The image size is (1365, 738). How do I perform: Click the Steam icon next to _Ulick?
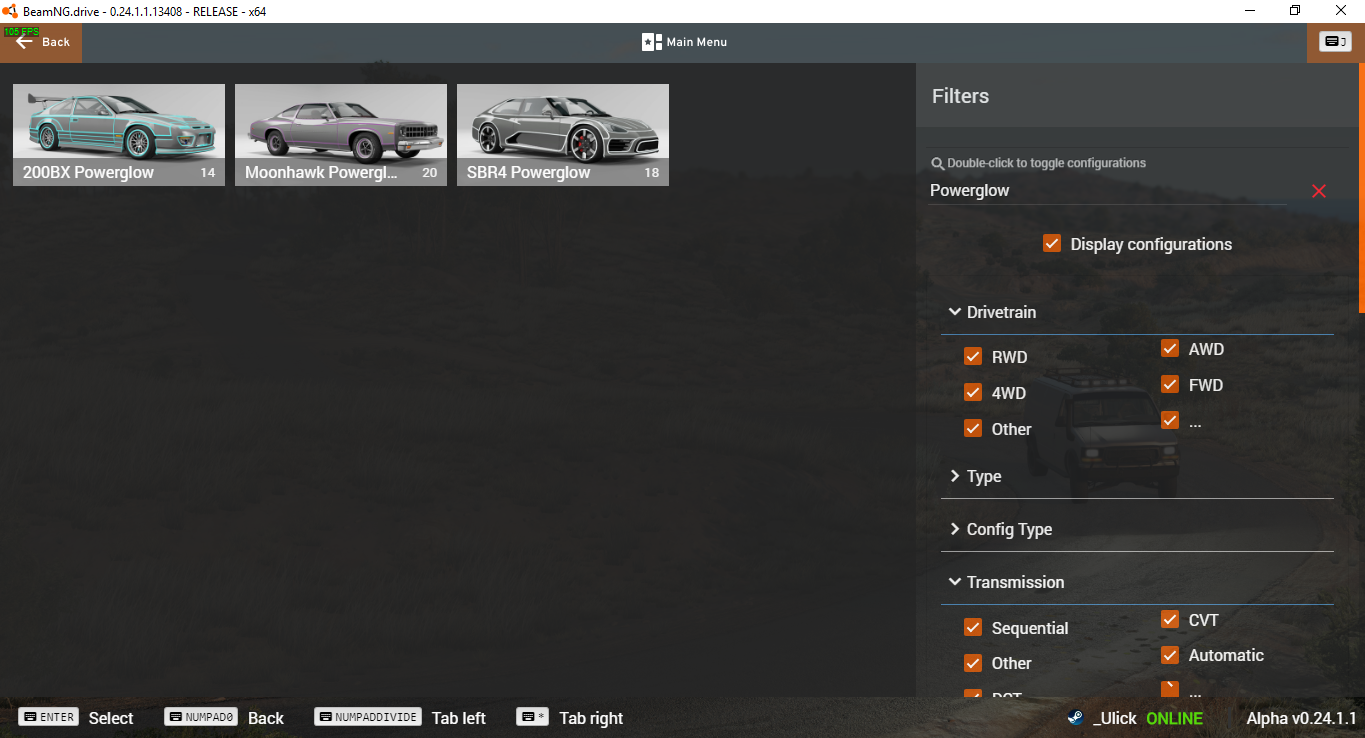point(1075,718)
